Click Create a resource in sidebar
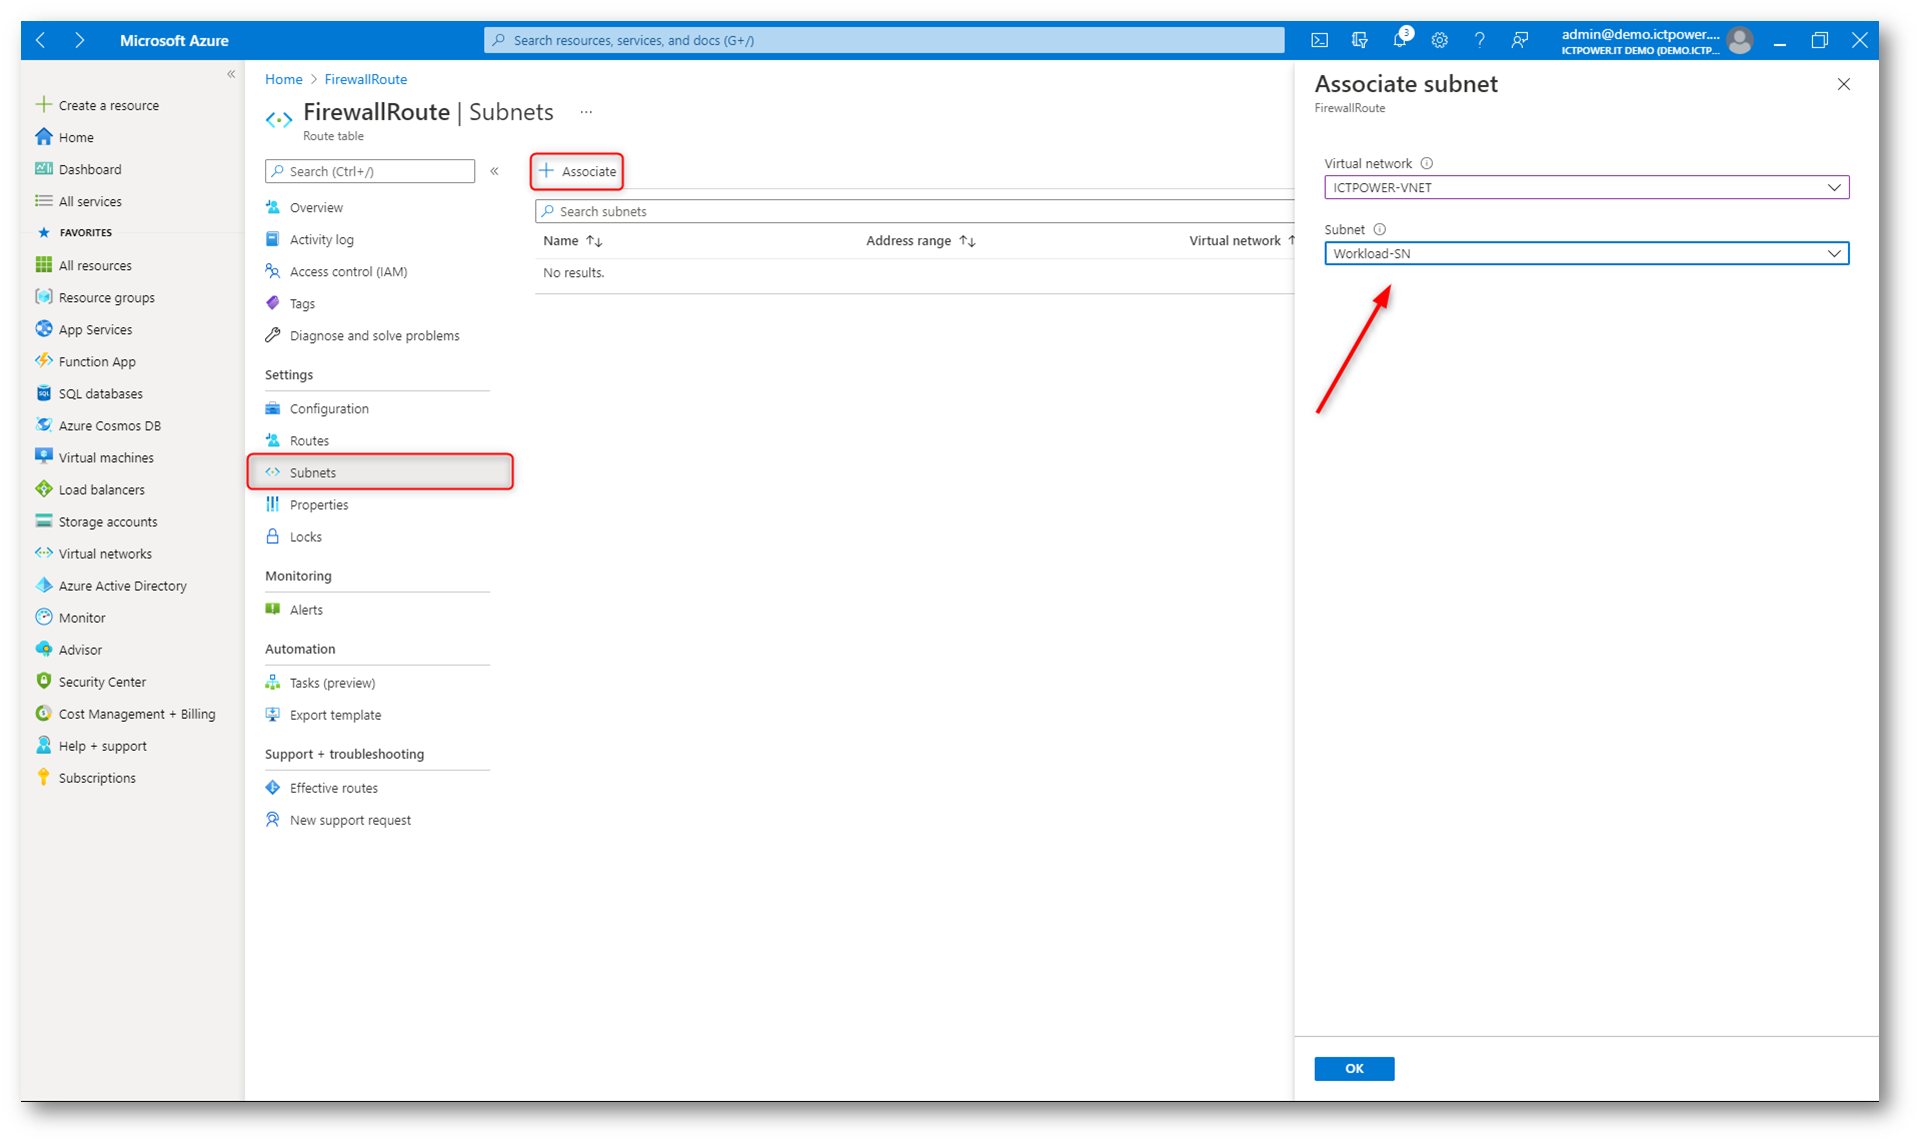Viewport: 1921px width, 1144px height. coord(108,105)
